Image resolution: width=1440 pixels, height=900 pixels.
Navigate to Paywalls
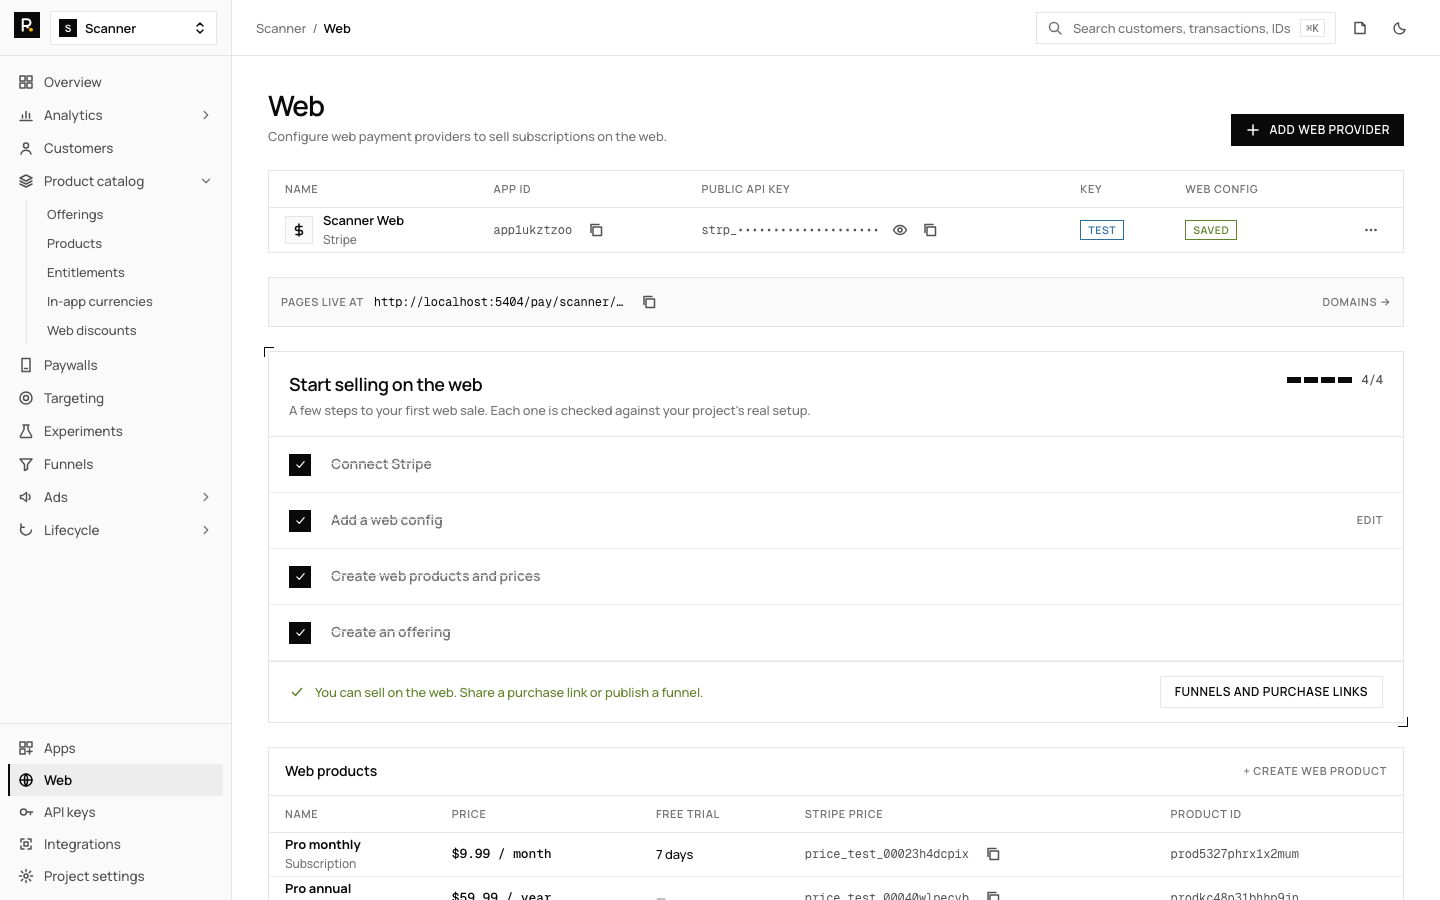click(116, 365)
